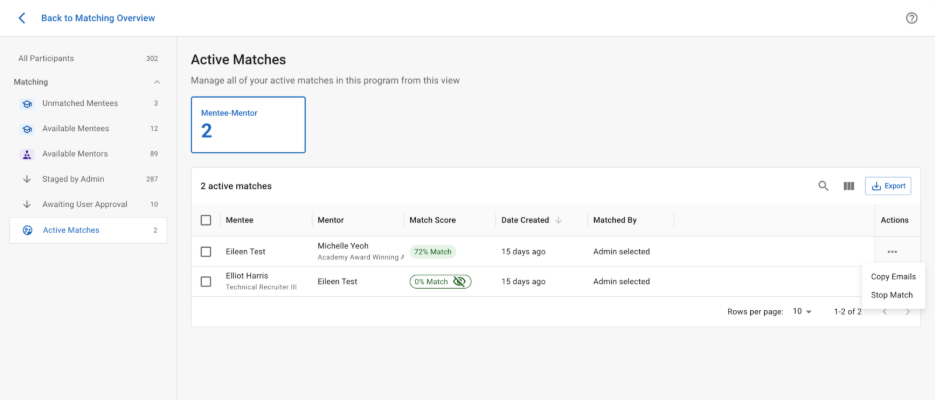Click the Export button
936x400 pixels.
[x=888, y=186]
